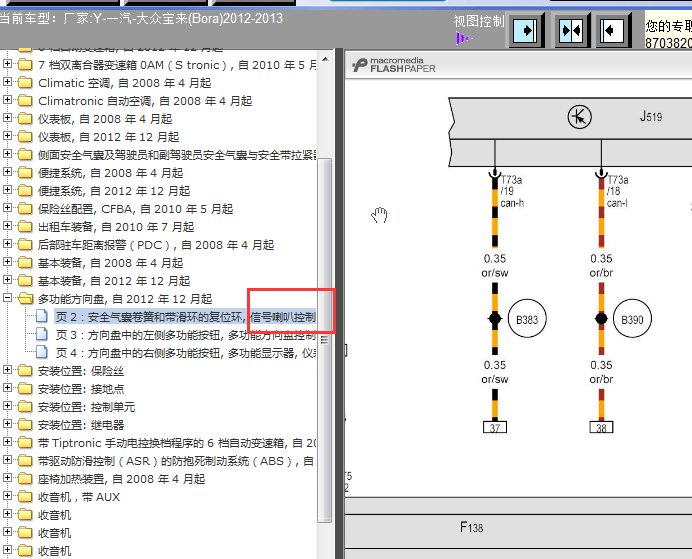
Task: Select 带驱动防滑控制 ASR ABS entry
Action: point(176,461)
